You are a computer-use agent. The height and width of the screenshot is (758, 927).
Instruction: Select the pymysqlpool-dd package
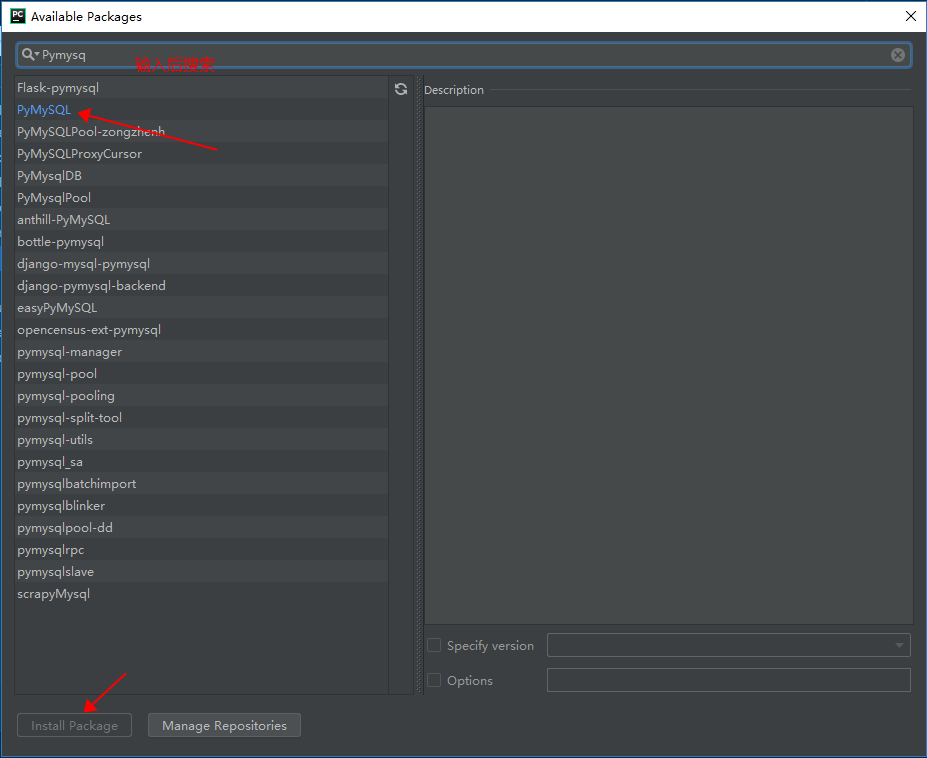[x=202, y=528]
